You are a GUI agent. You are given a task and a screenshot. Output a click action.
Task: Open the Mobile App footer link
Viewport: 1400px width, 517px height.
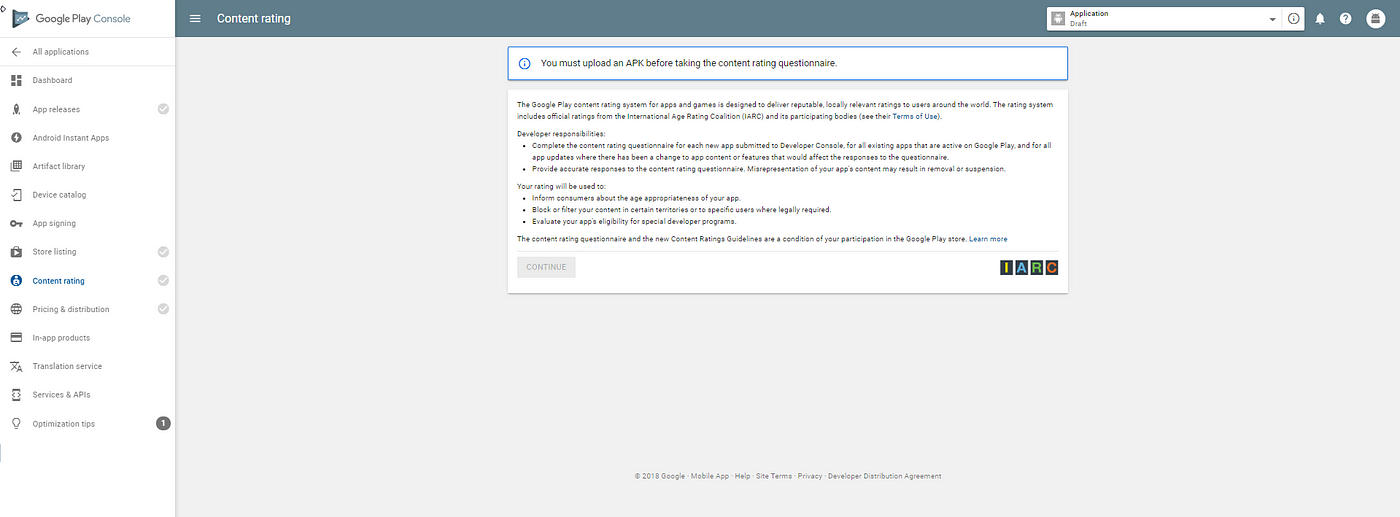pos(709,476)
